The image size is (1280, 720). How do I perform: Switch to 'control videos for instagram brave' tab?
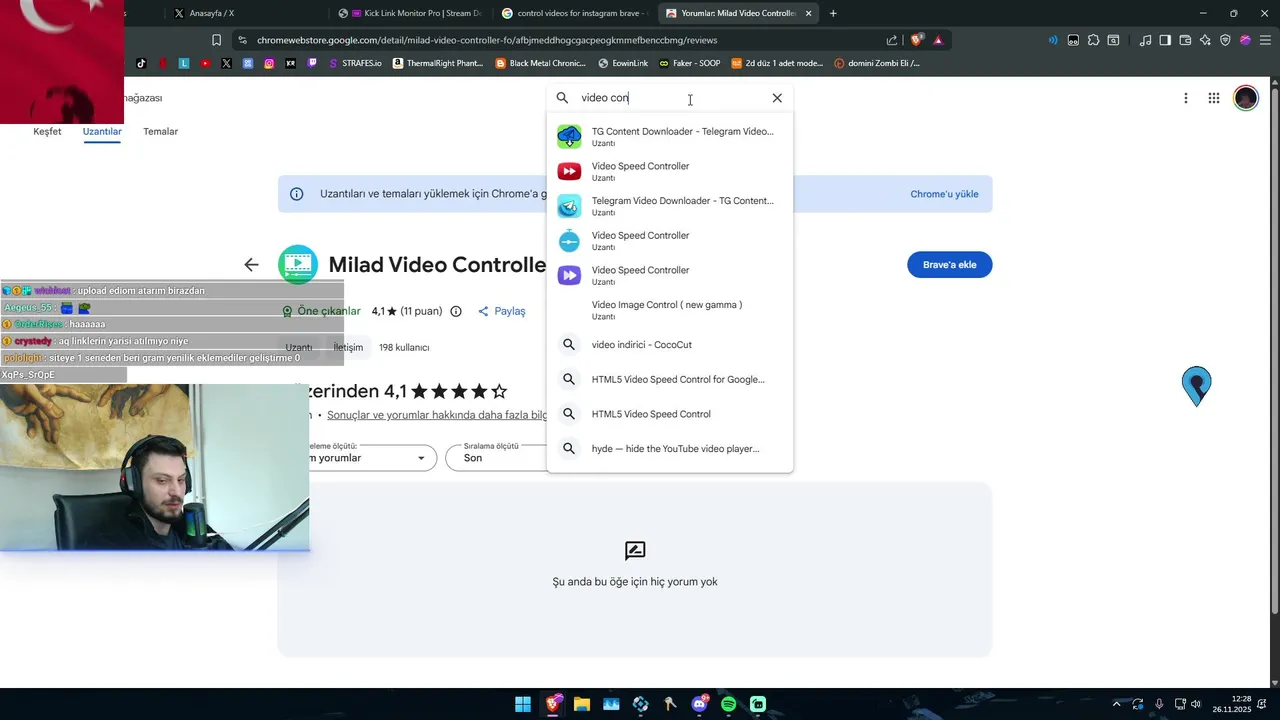(x=575, y=13)
